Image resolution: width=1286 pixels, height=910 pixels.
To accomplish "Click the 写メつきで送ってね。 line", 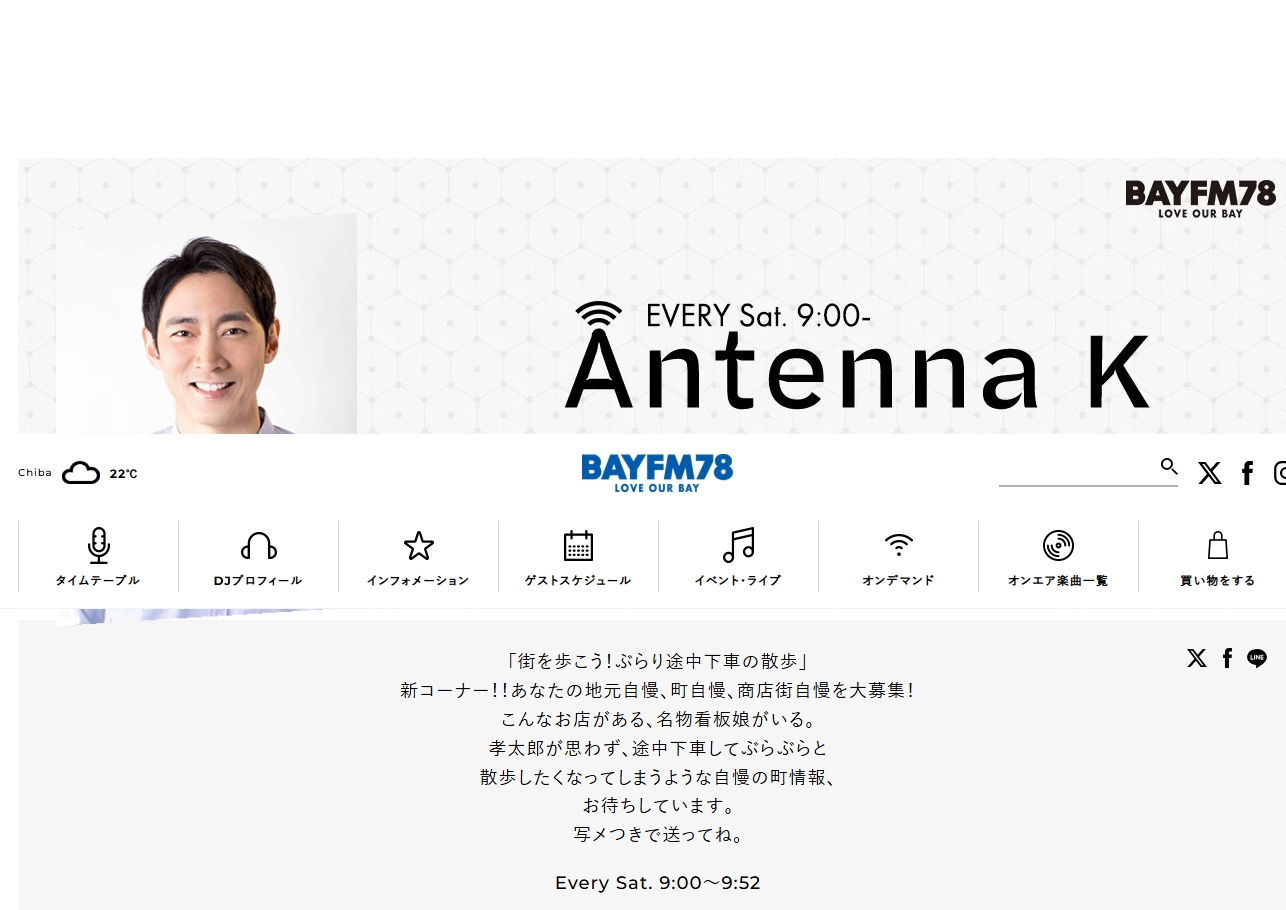I will (658, 834).
